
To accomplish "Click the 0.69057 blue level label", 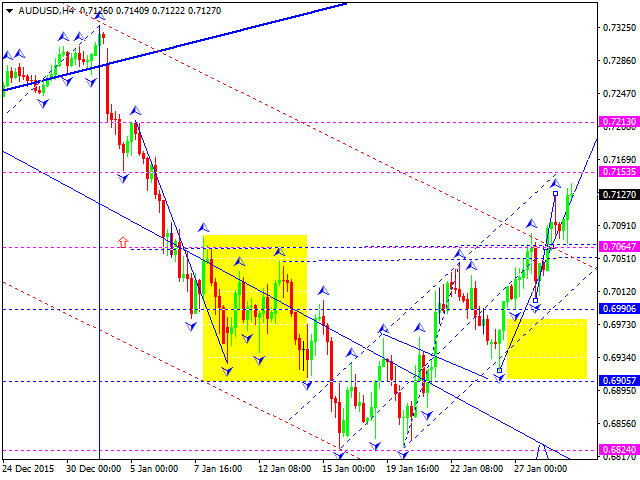I will [x=619, y=380].
